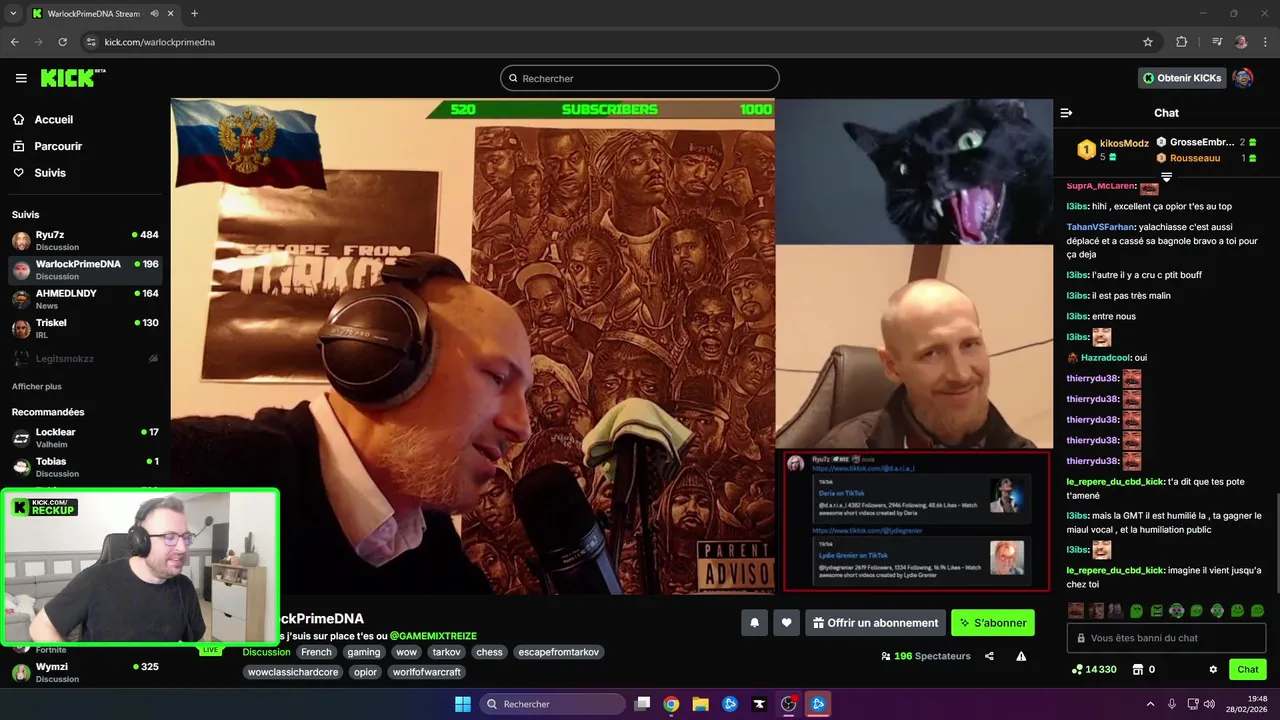This screenshot has width=1280, height=720.
Task: Toggle the heart follow button
Action: 786,623
